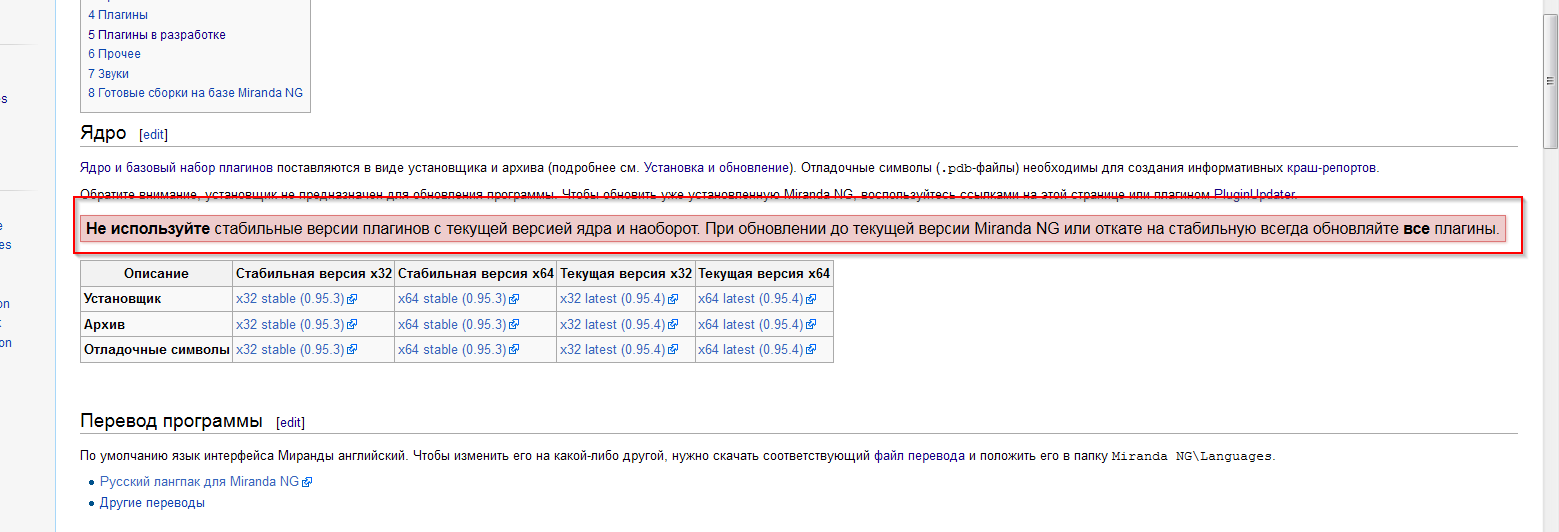Image resolution: width=1559 pixels, height=532 pixels.
Task: Click the Стабильная версия x32 column header
Action: point(314,274)
